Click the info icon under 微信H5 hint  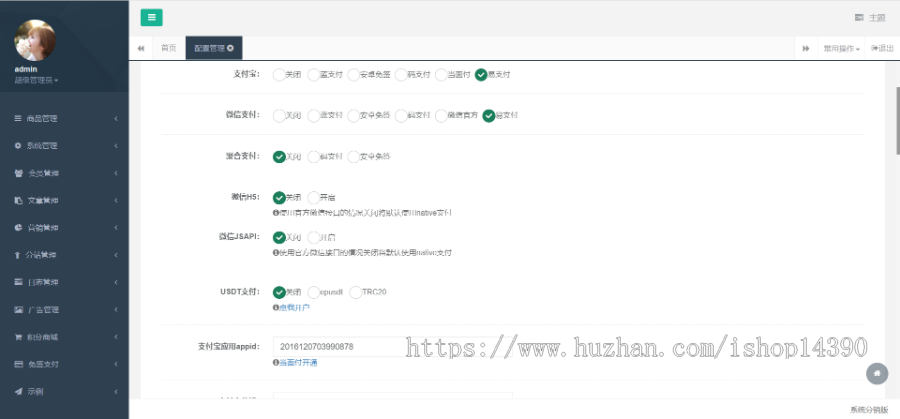pos(276,212)
